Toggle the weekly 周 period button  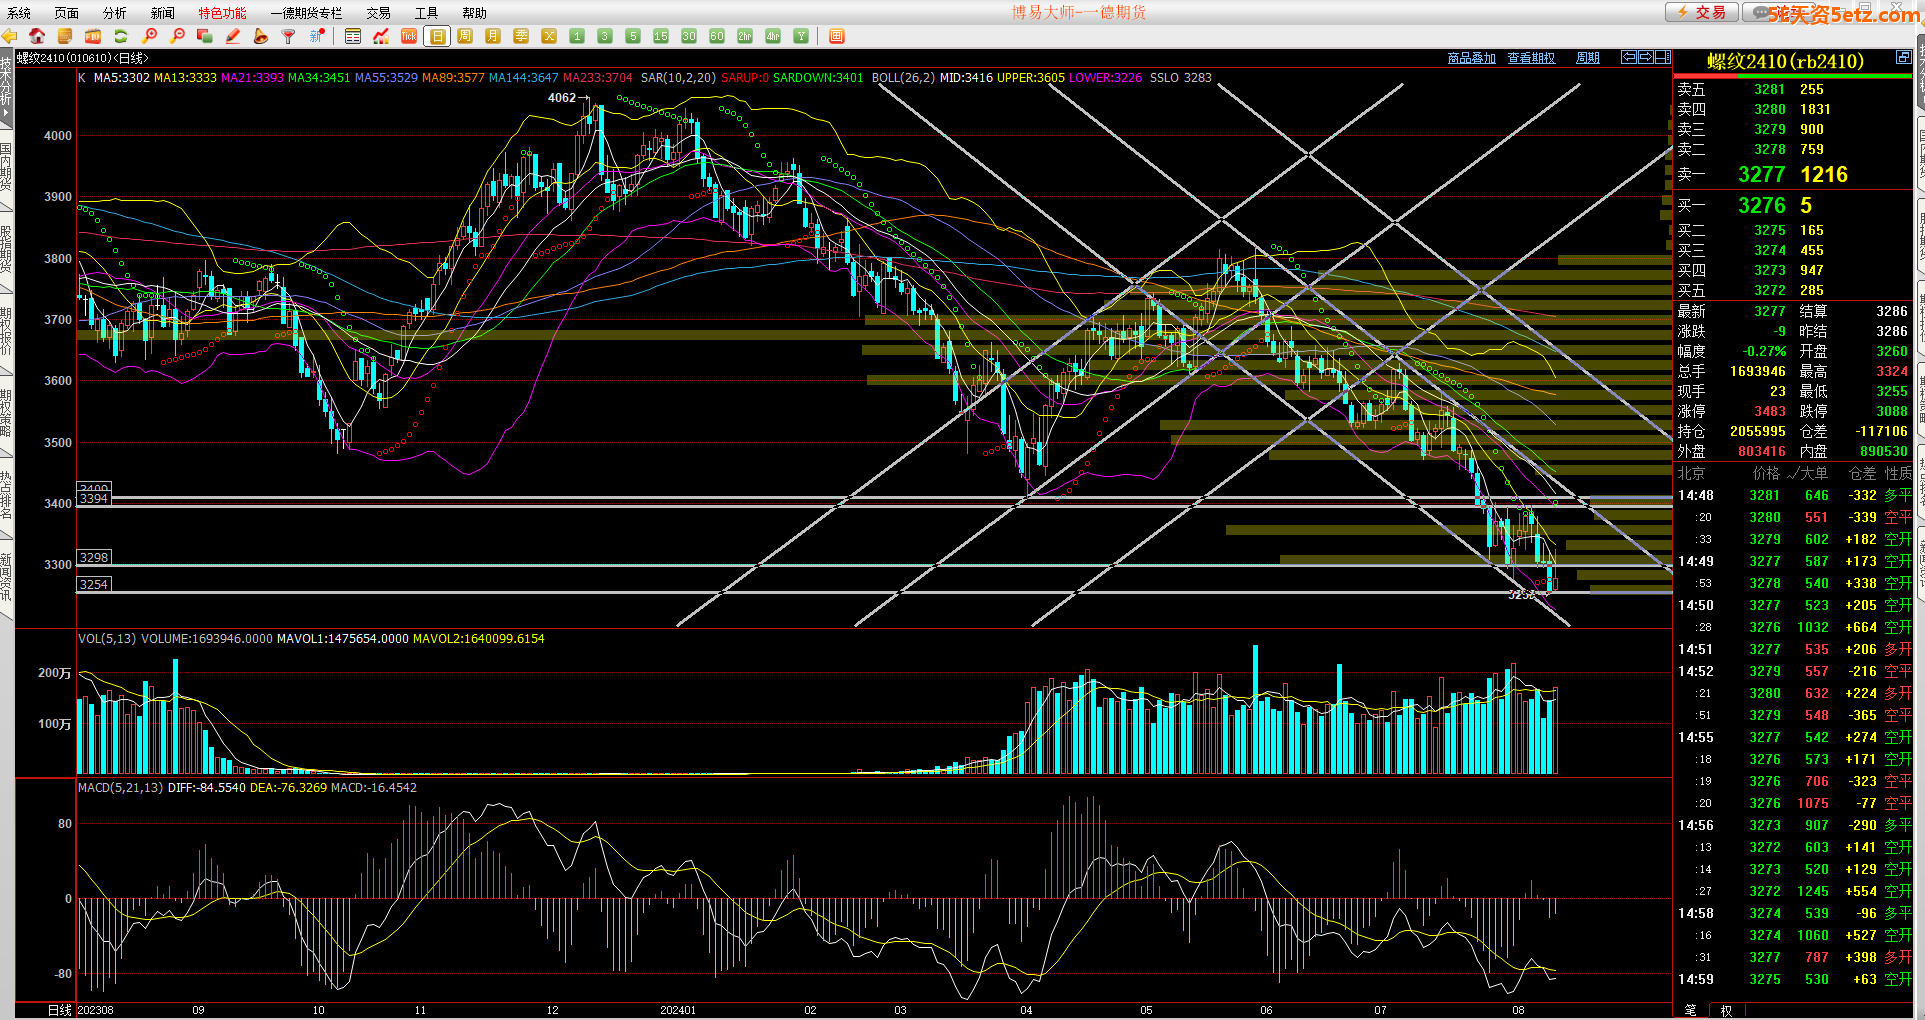pyautogui.click(x=465, y=36)
